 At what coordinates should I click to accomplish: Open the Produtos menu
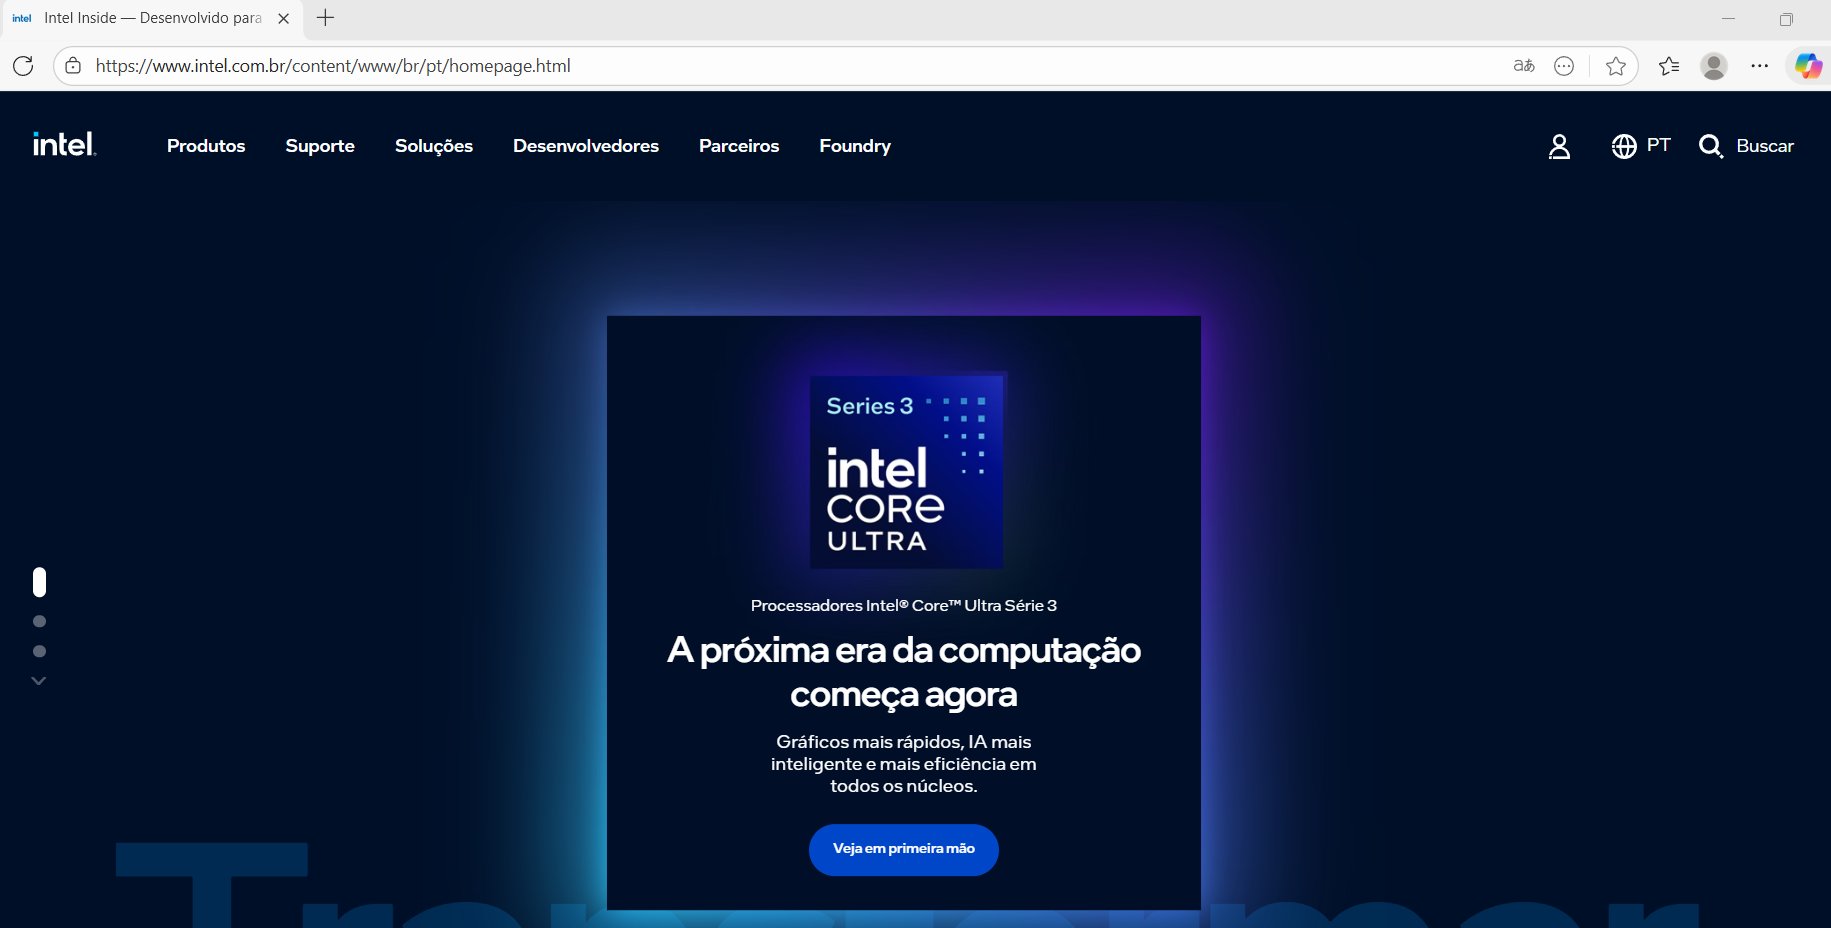(x=206, y=146)
